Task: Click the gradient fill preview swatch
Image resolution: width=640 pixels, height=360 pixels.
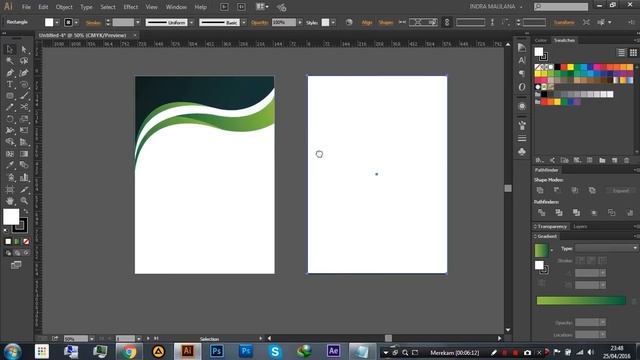Action: click(x=541, y=250)
